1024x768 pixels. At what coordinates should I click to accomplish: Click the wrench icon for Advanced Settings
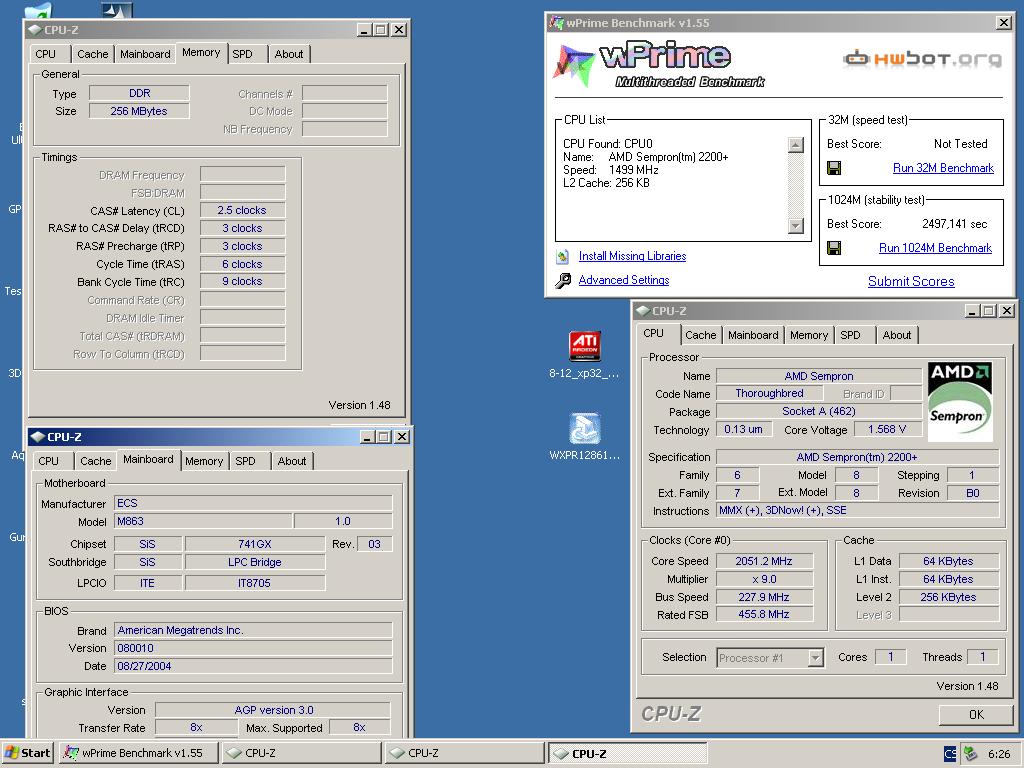coord(562,281)
